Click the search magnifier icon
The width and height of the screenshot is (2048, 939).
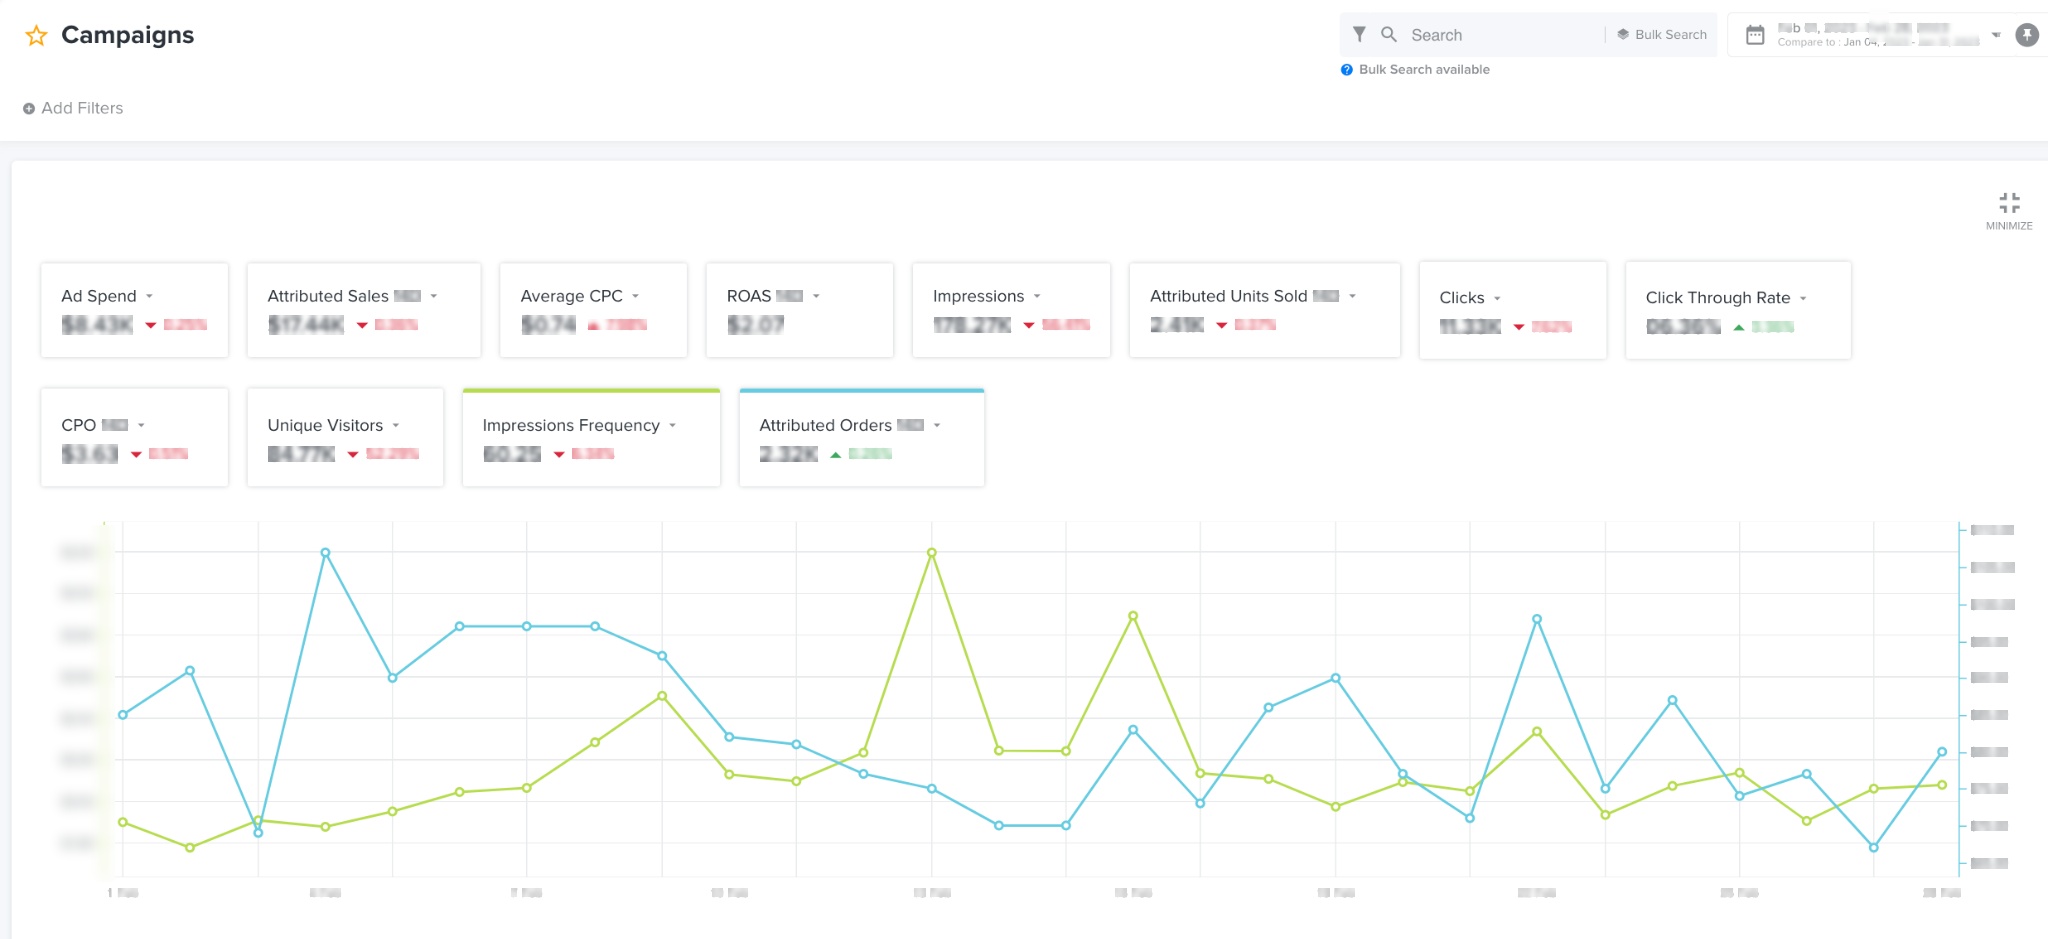[1389, 34]
